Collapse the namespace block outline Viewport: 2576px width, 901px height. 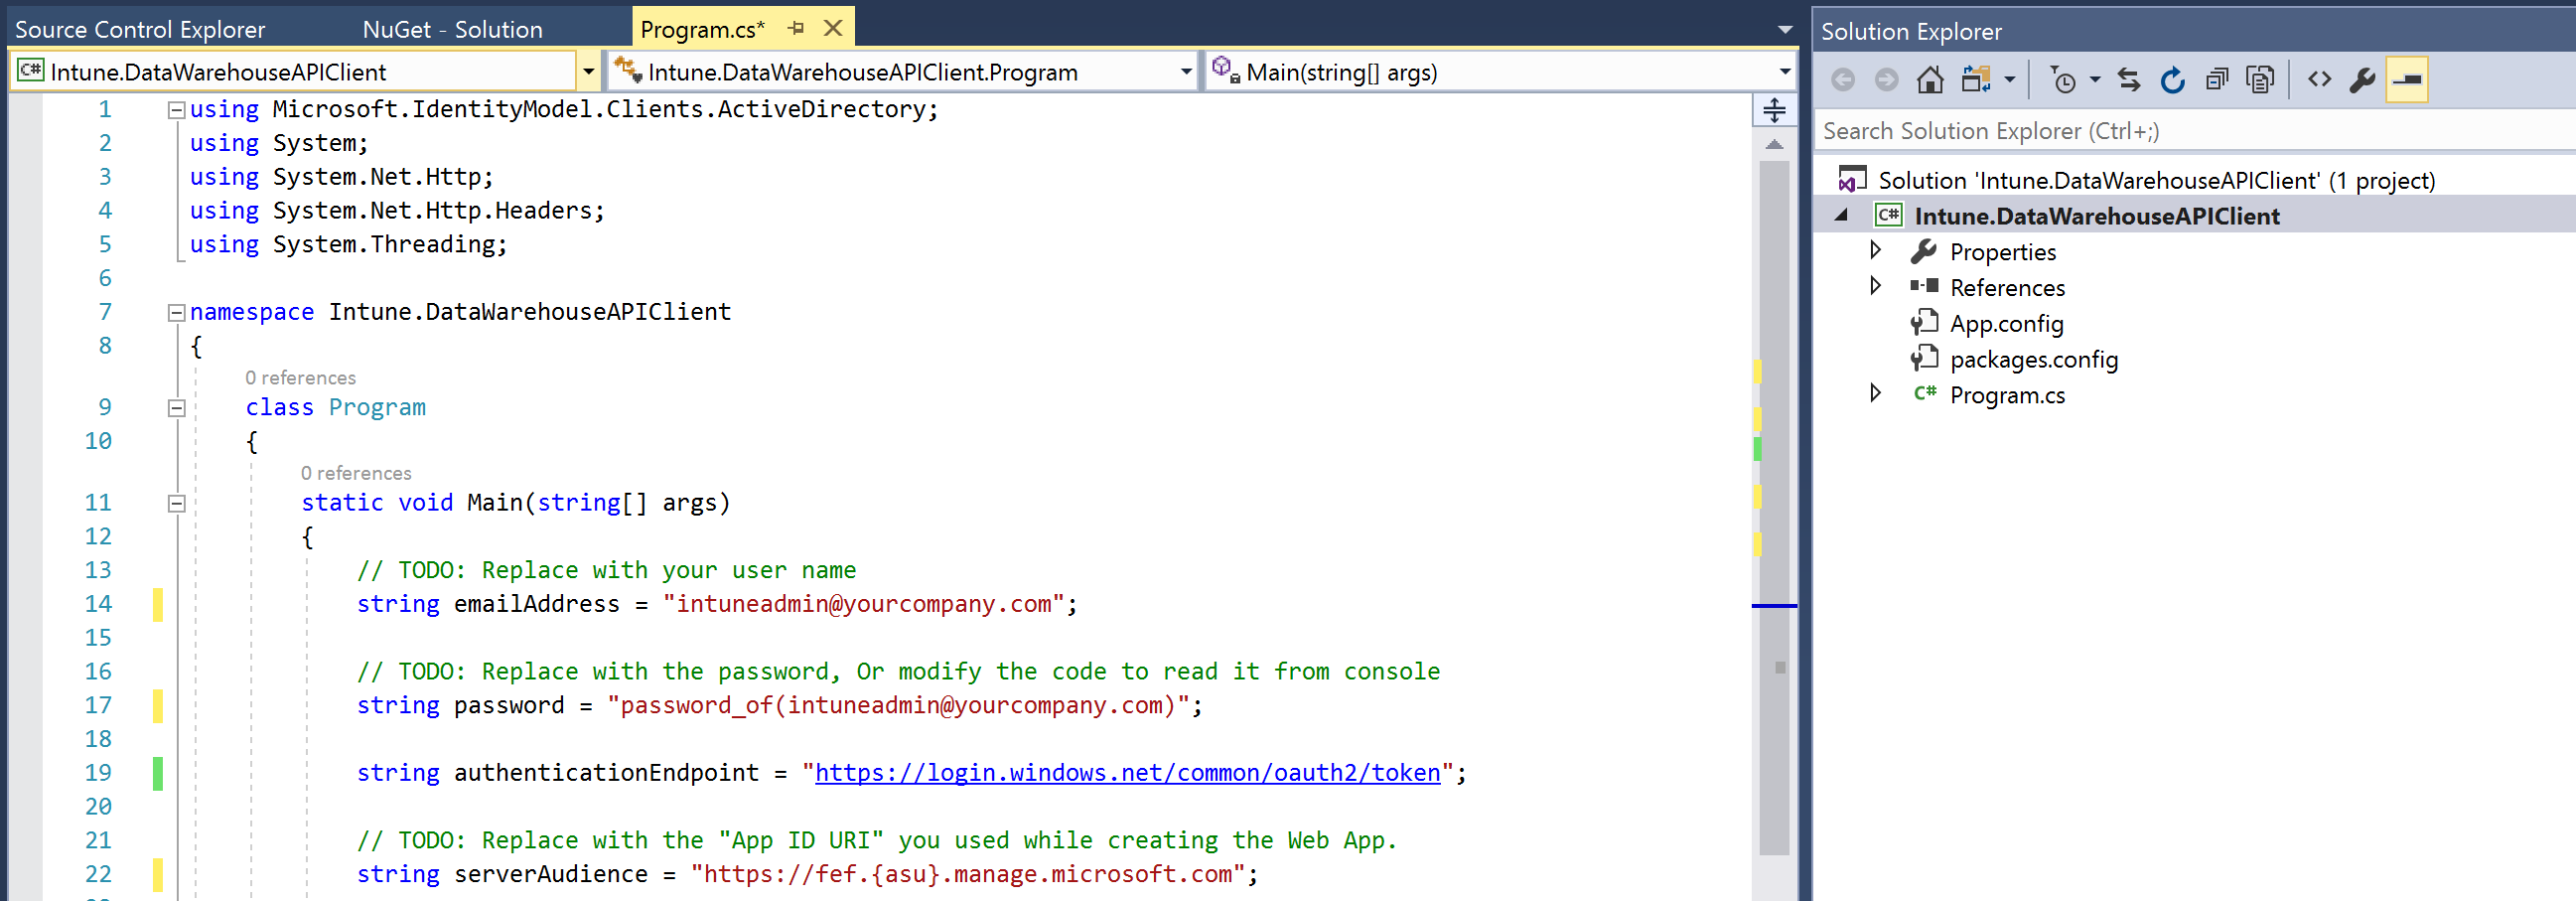pos(176,313)
